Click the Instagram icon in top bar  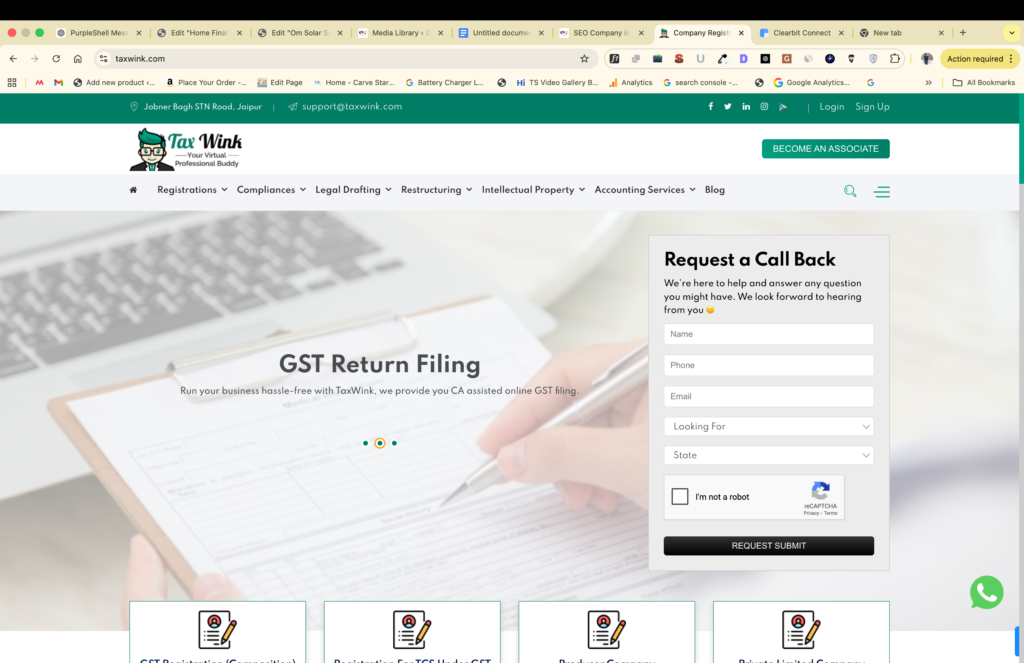(764, 107)
